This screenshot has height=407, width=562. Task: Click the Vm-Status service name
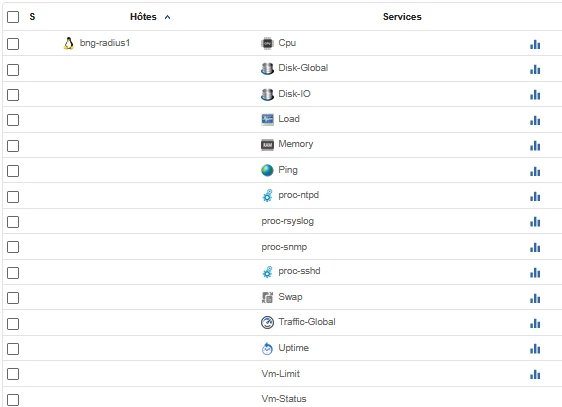coord(284,399)
